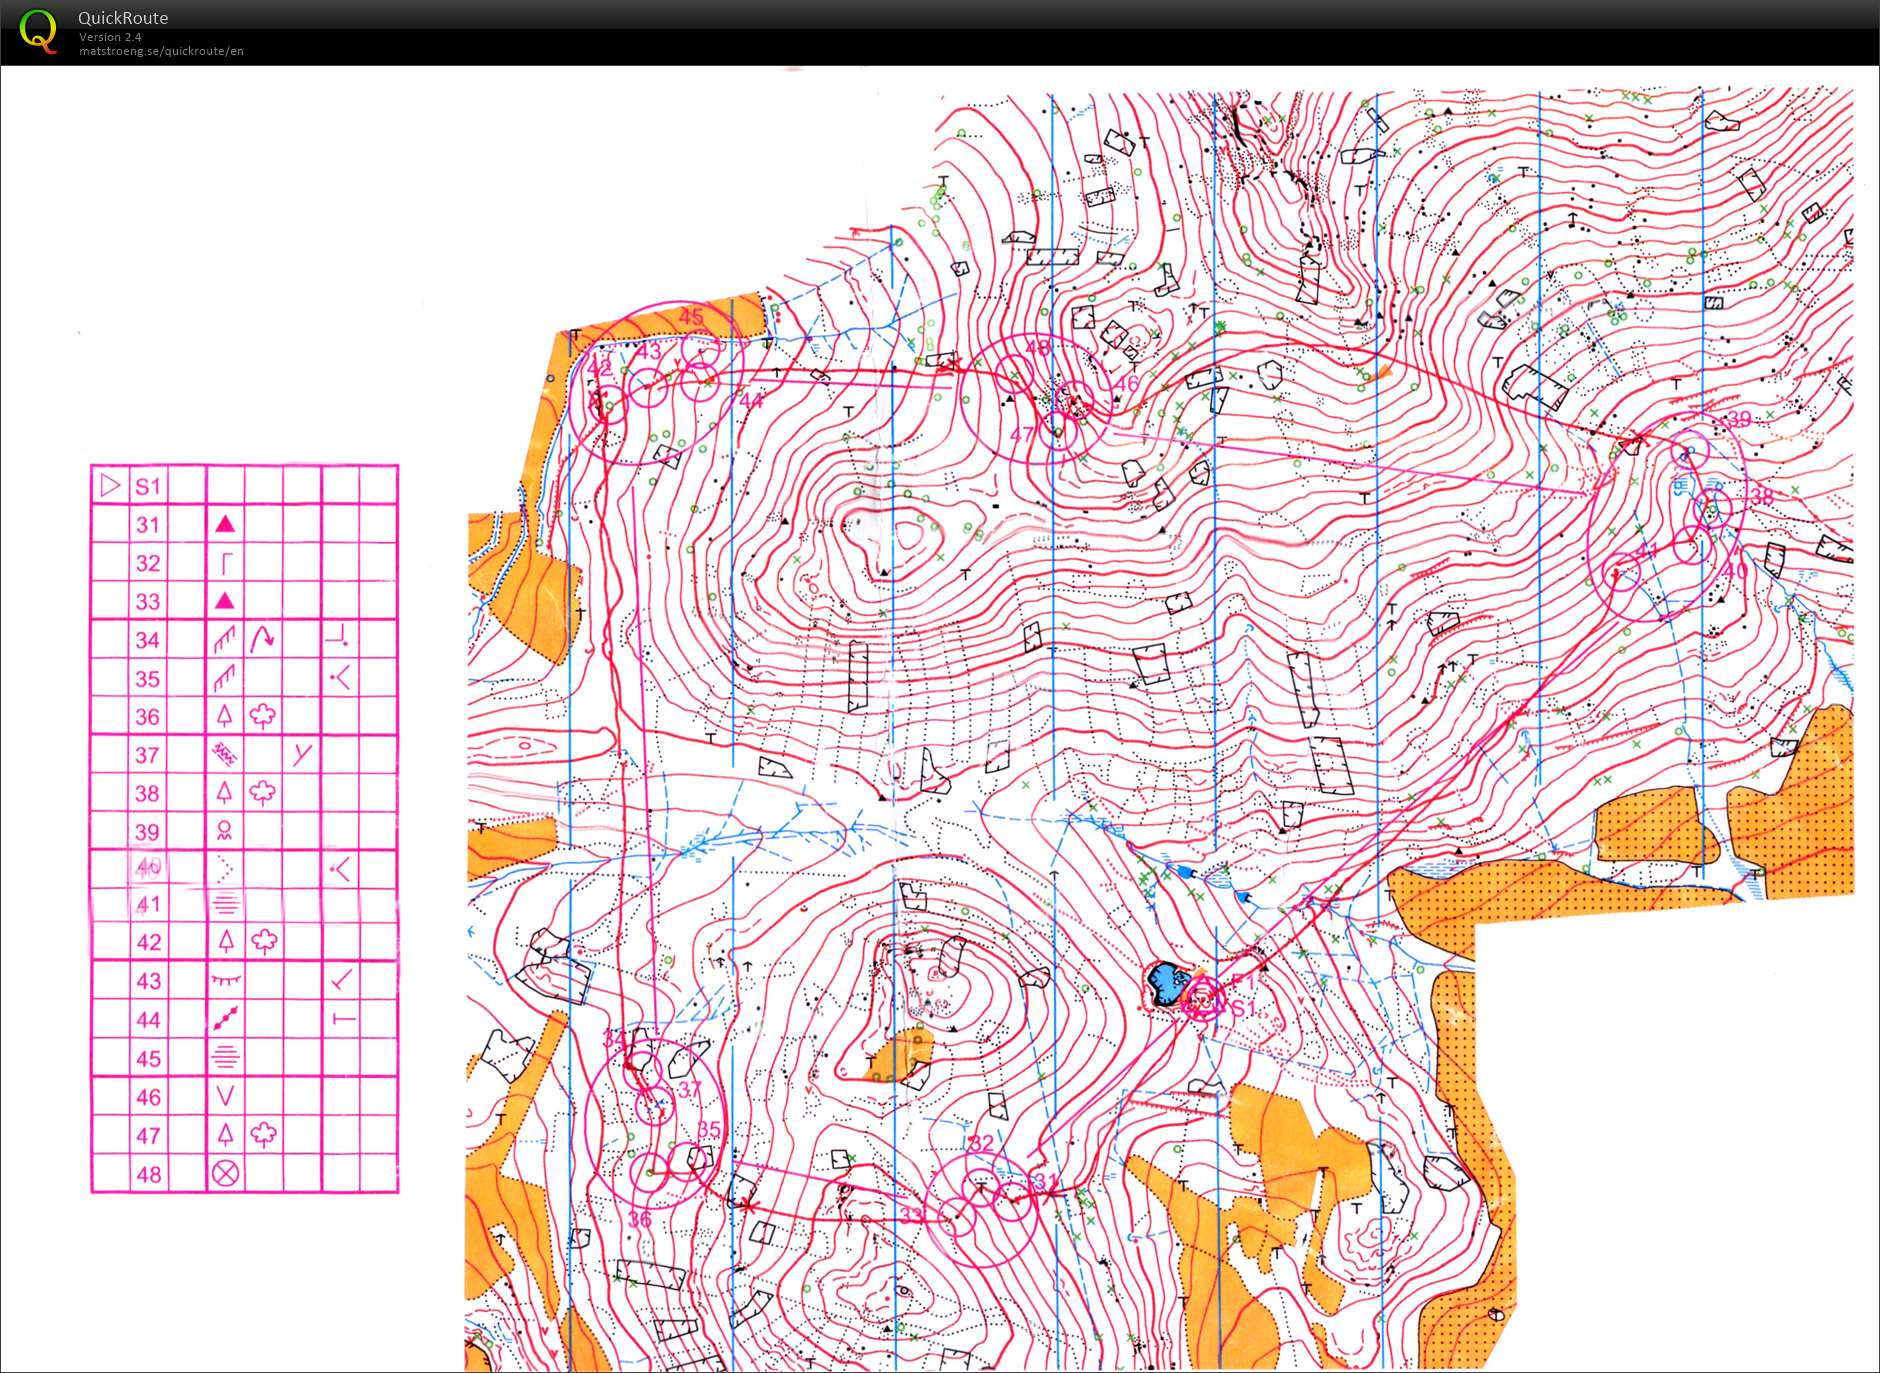
Task: Click the deciduous tree symbol in row 36
Action: [263, 715]
